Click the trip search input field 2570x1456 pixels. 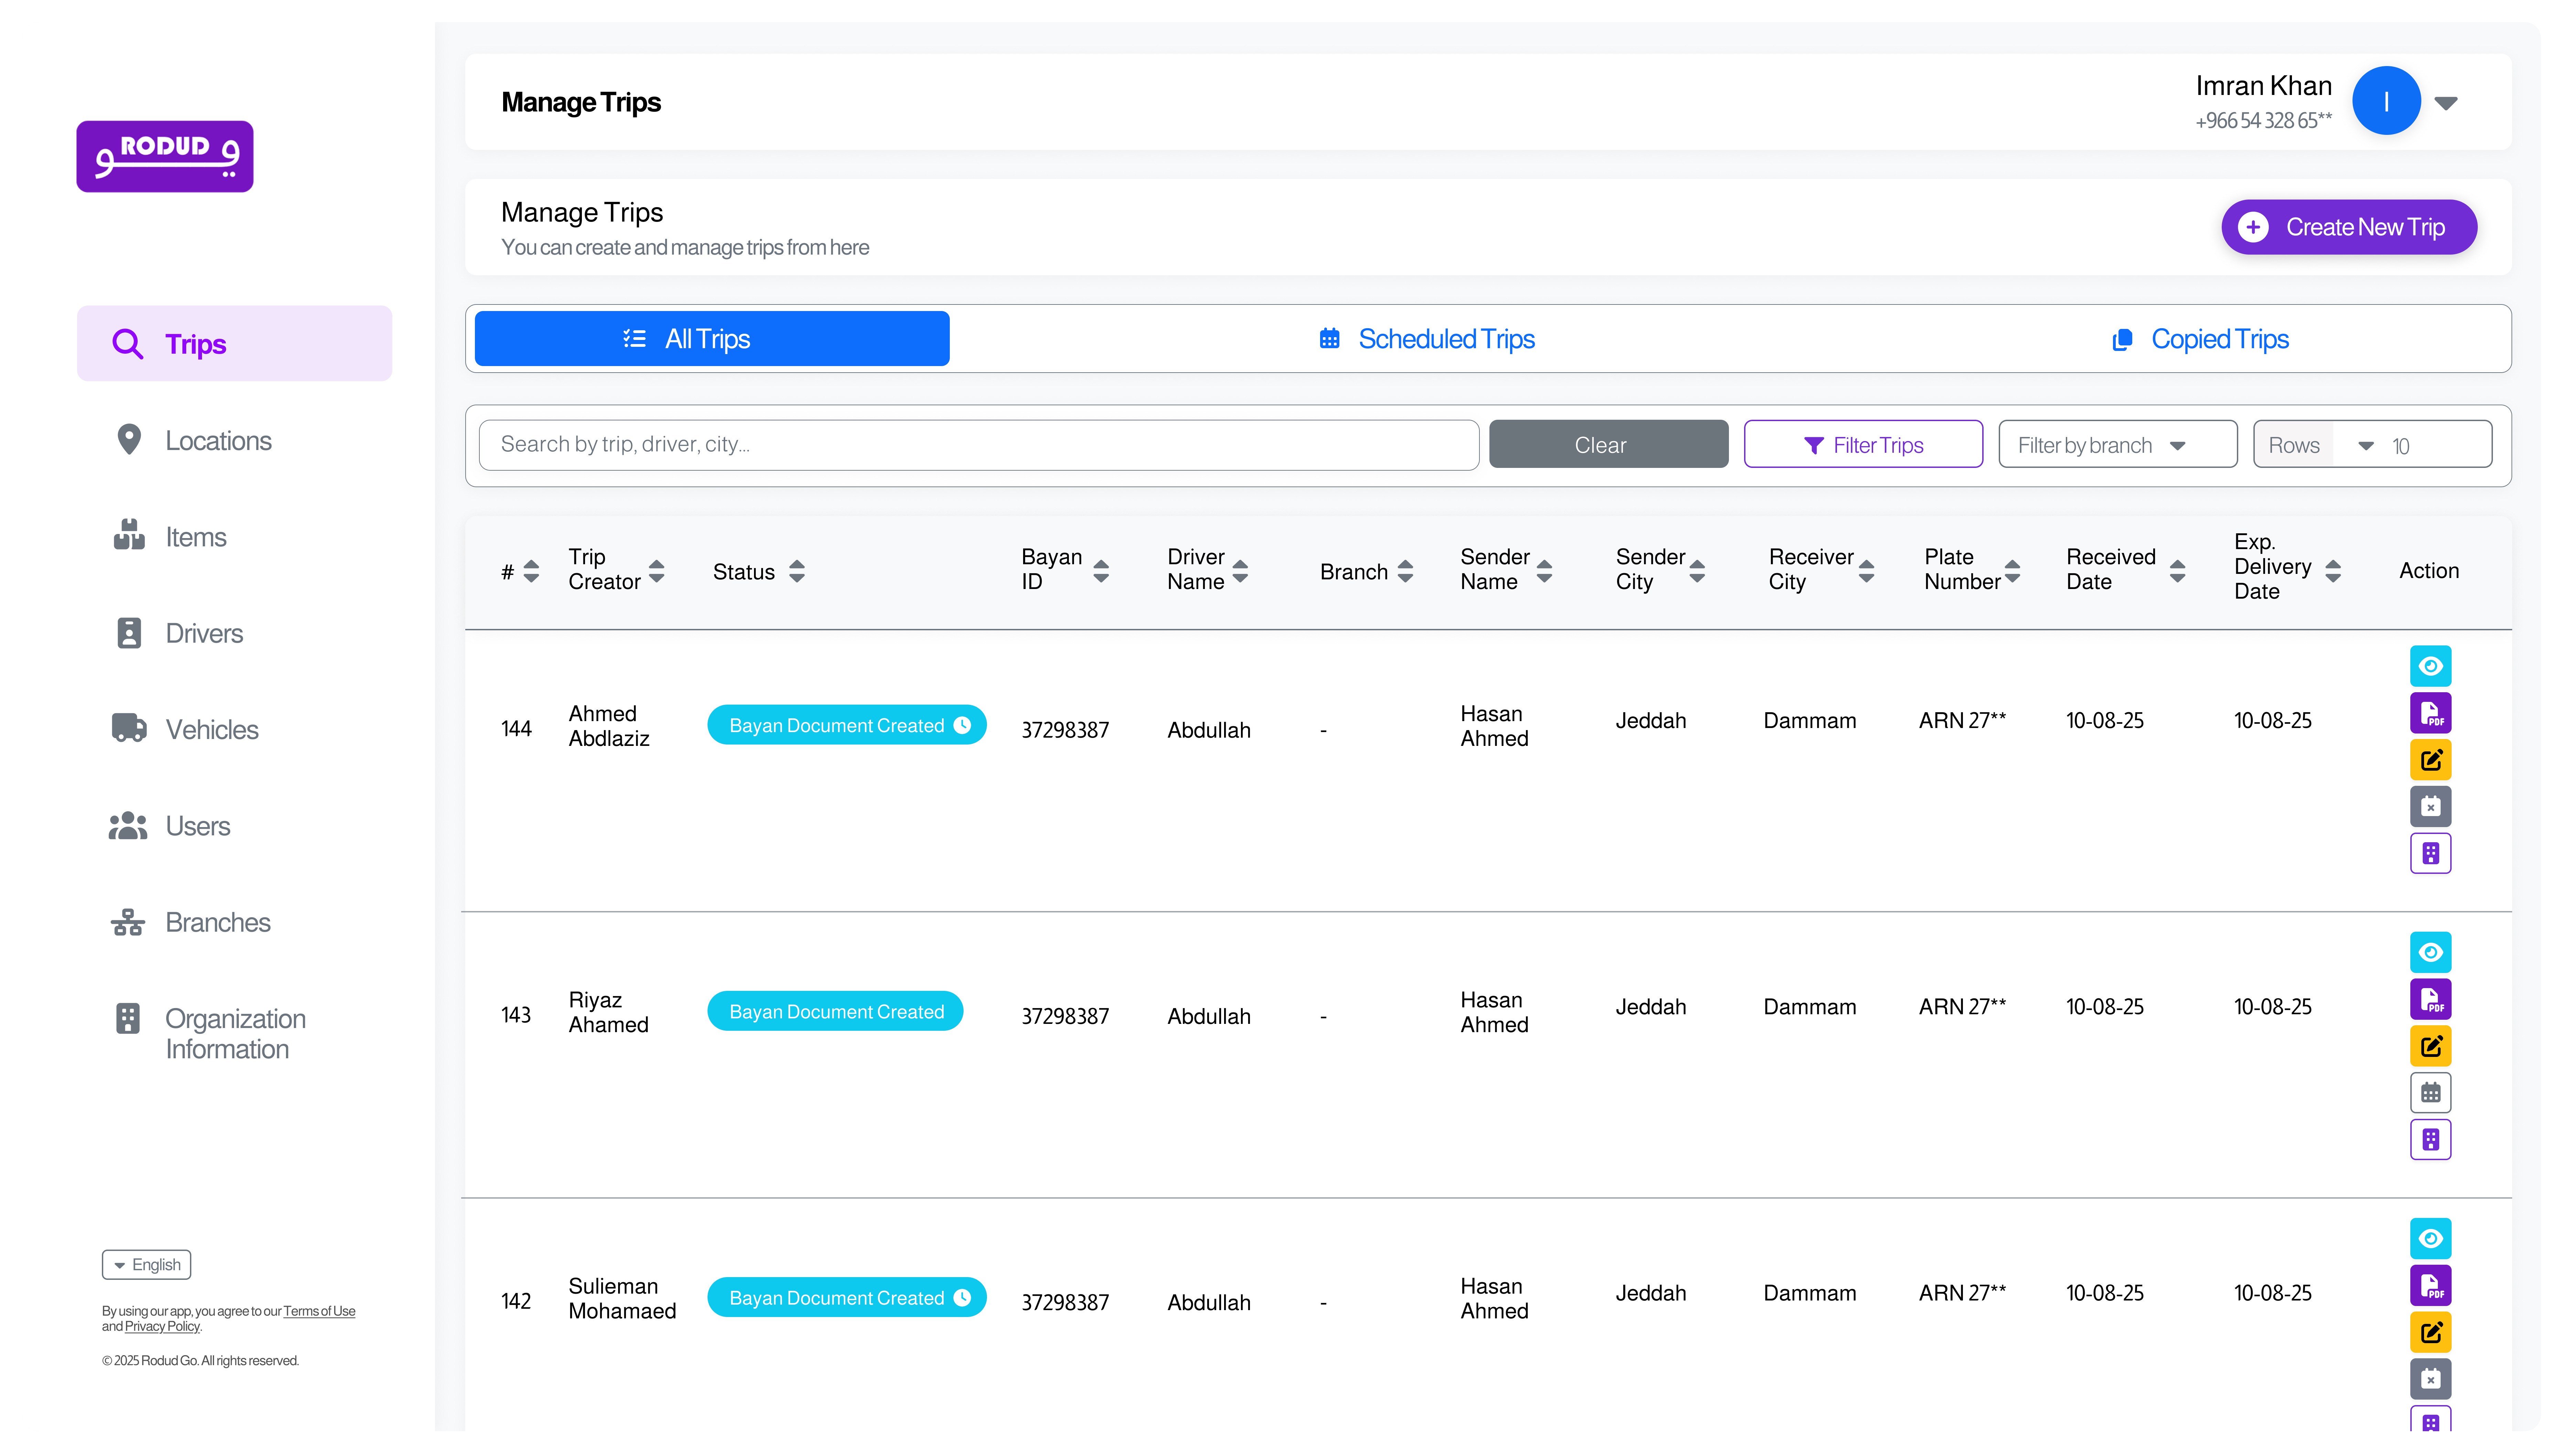pyautogui.click(x=979, y=444)
